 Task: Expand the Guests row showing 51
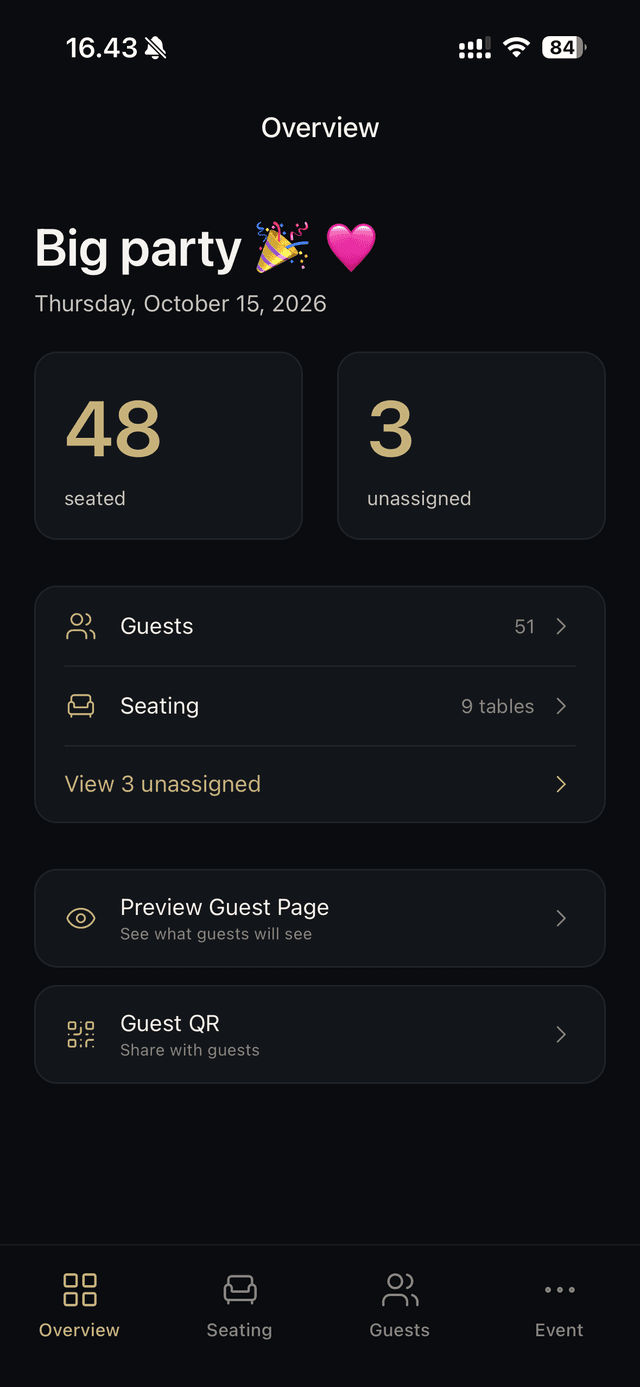pyautogui.click(x=320, y=626)
